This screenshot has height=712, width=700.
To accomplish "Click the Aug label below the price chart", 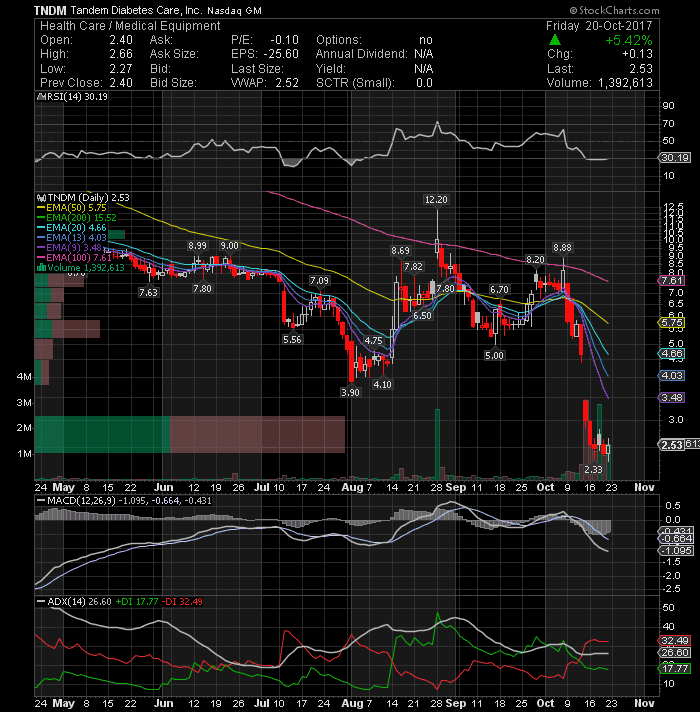I will pos(353,487).
